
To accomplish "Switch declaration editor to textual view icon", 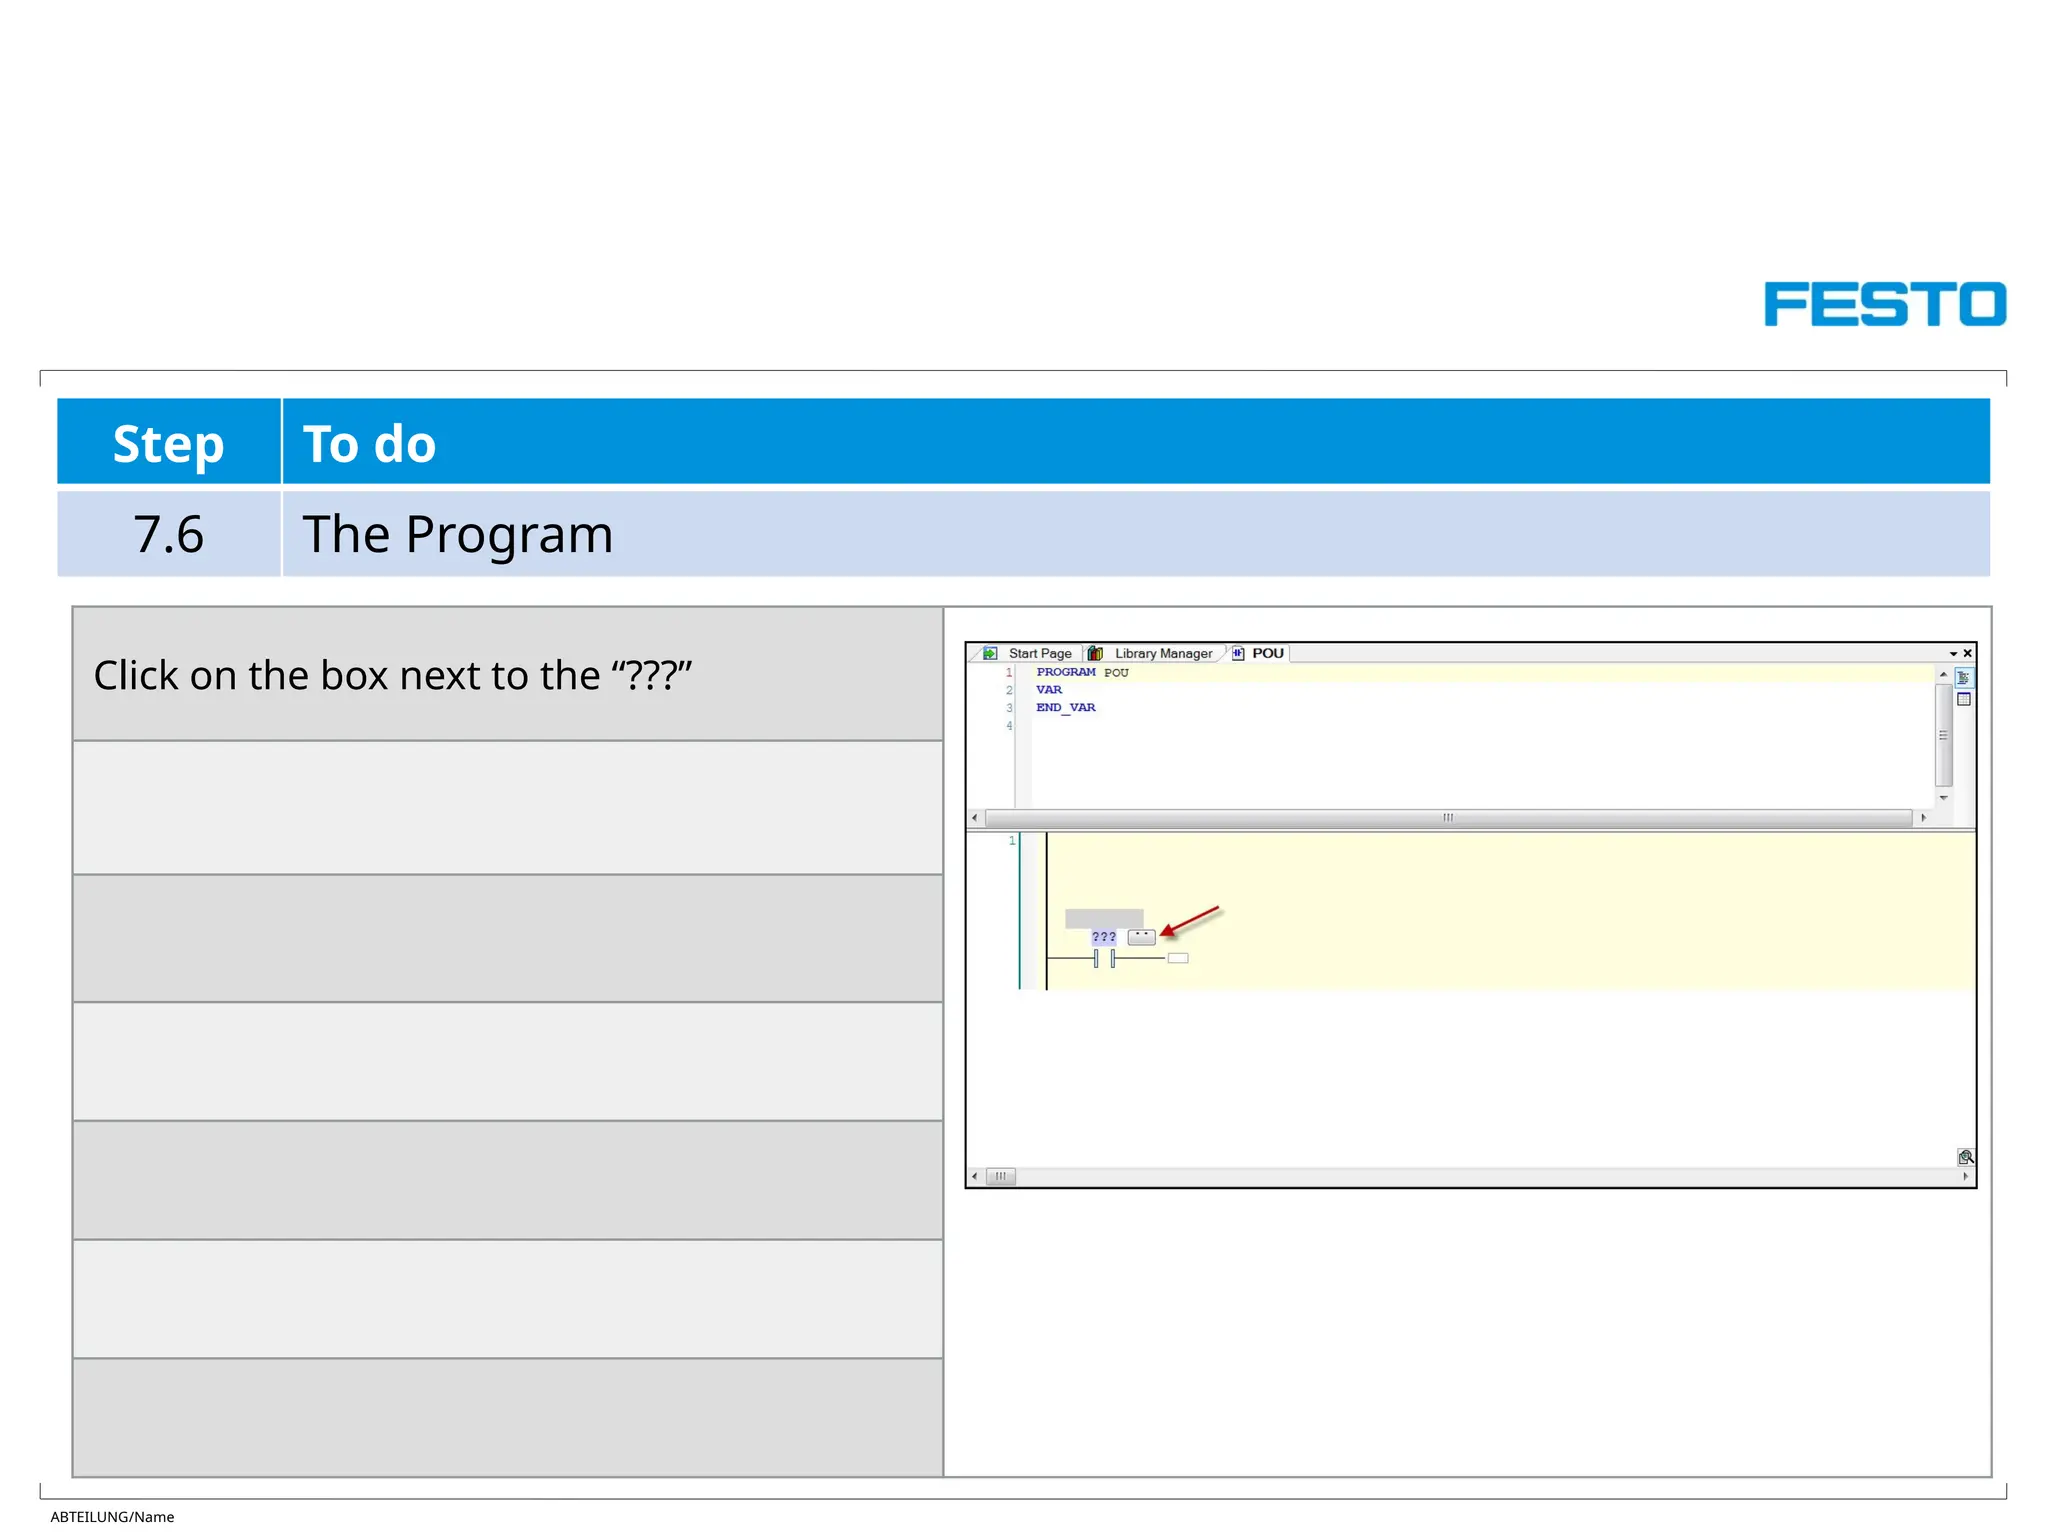I will 1963,678.
